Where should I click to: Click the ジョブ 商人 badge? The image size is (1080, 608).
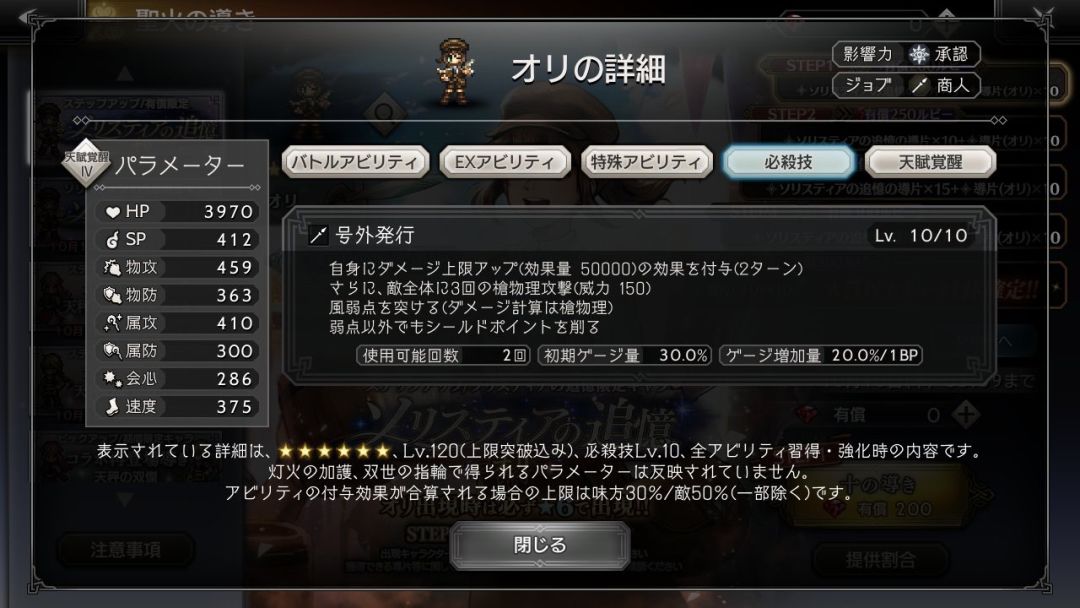(x=906, y=85)
